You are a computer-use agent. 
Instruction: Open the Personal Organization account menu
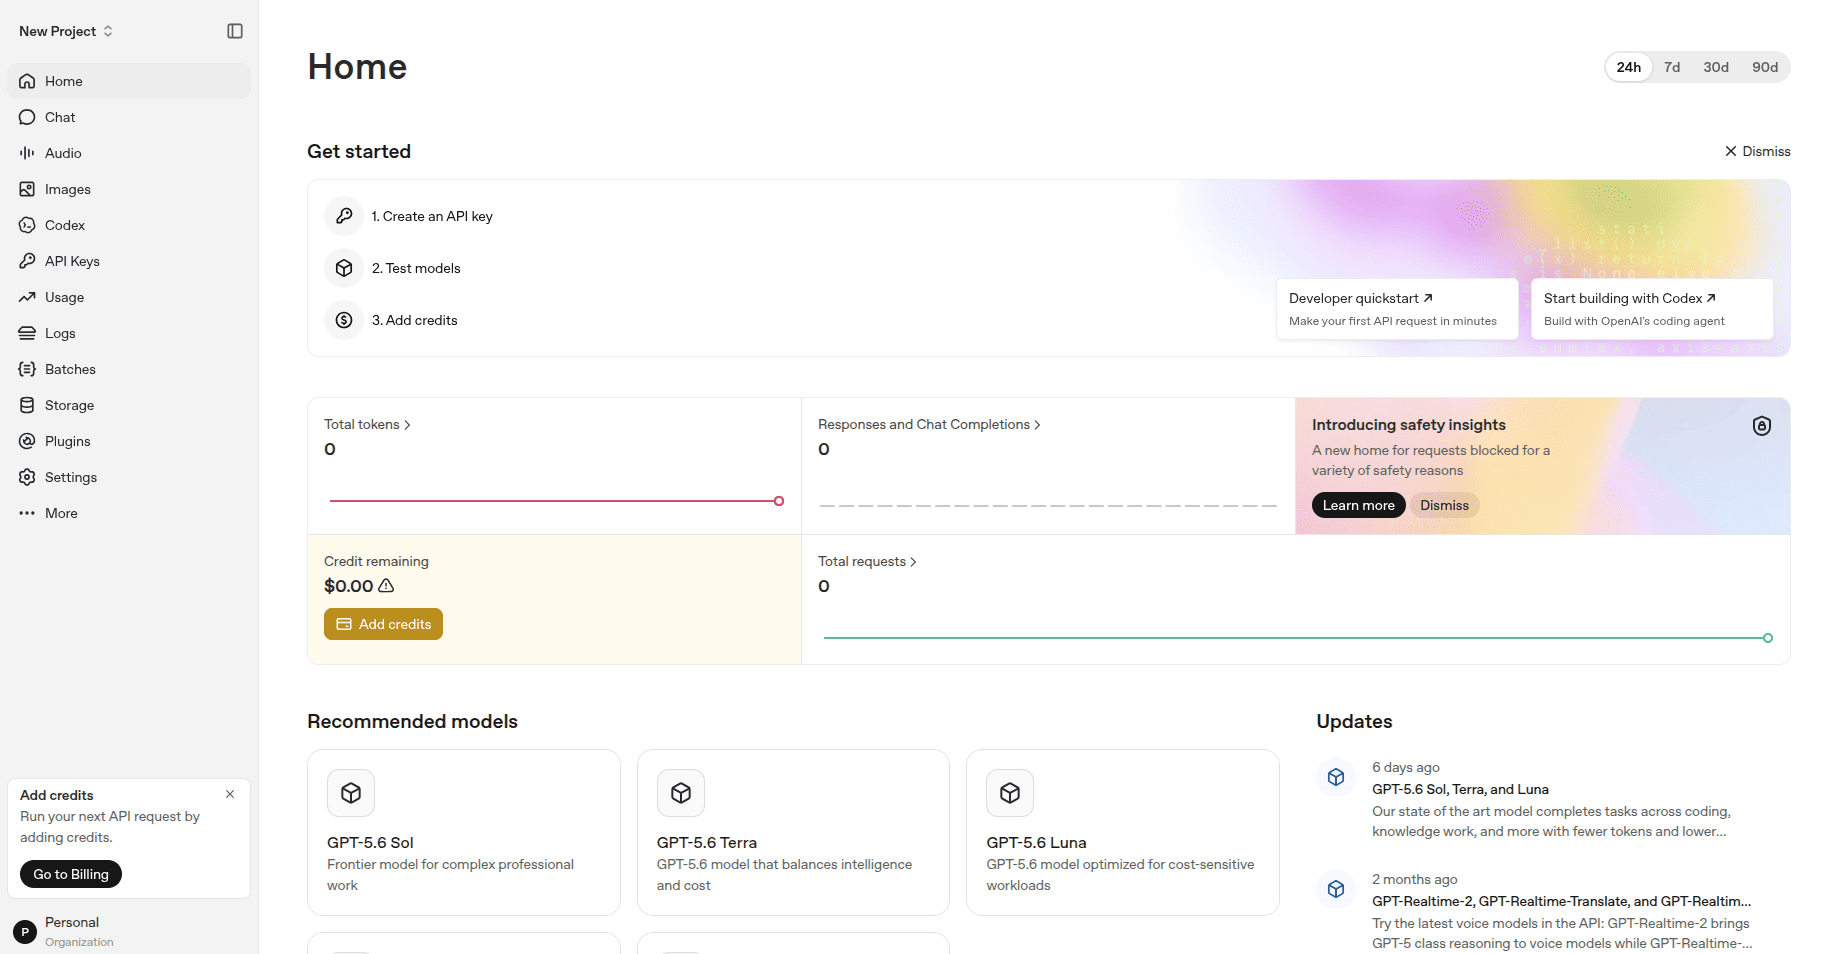pos(129,932)
